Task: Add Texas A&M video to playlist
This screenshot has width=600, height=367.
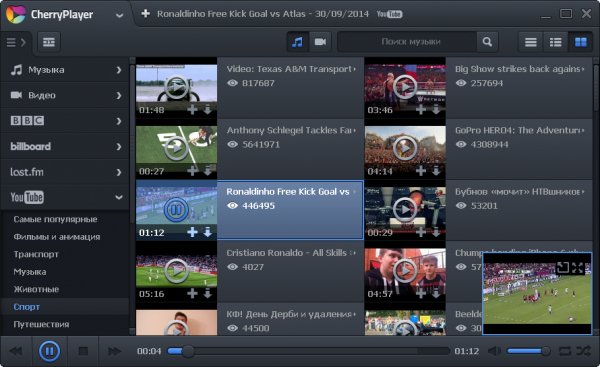Action: 192,110
